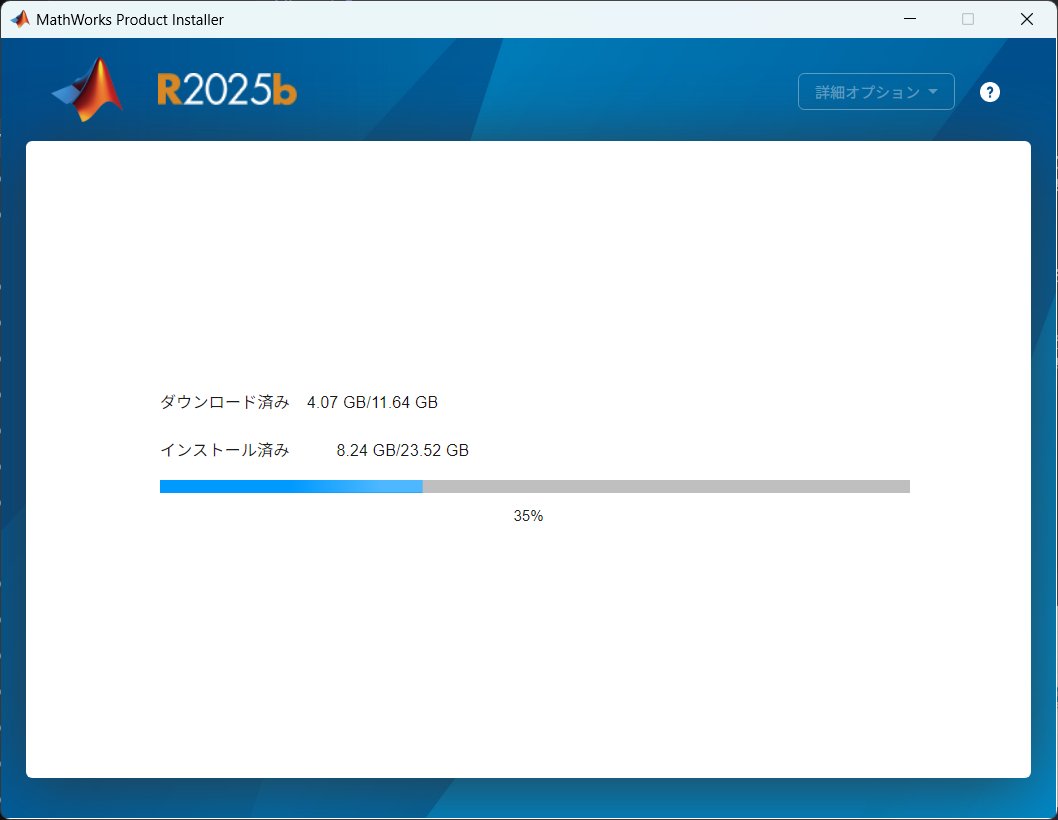The width and height of the screenshot is (1058, 820).
Task: Click the MATLAB logo in header
Action: click(x=88, y=90)
